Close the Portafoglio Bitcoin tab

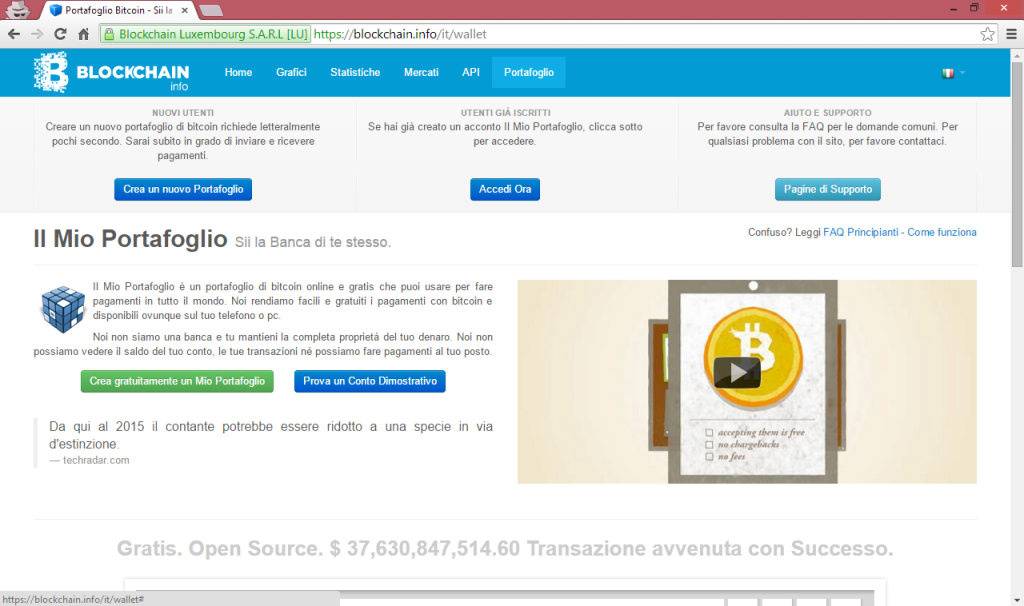[185, 10]
